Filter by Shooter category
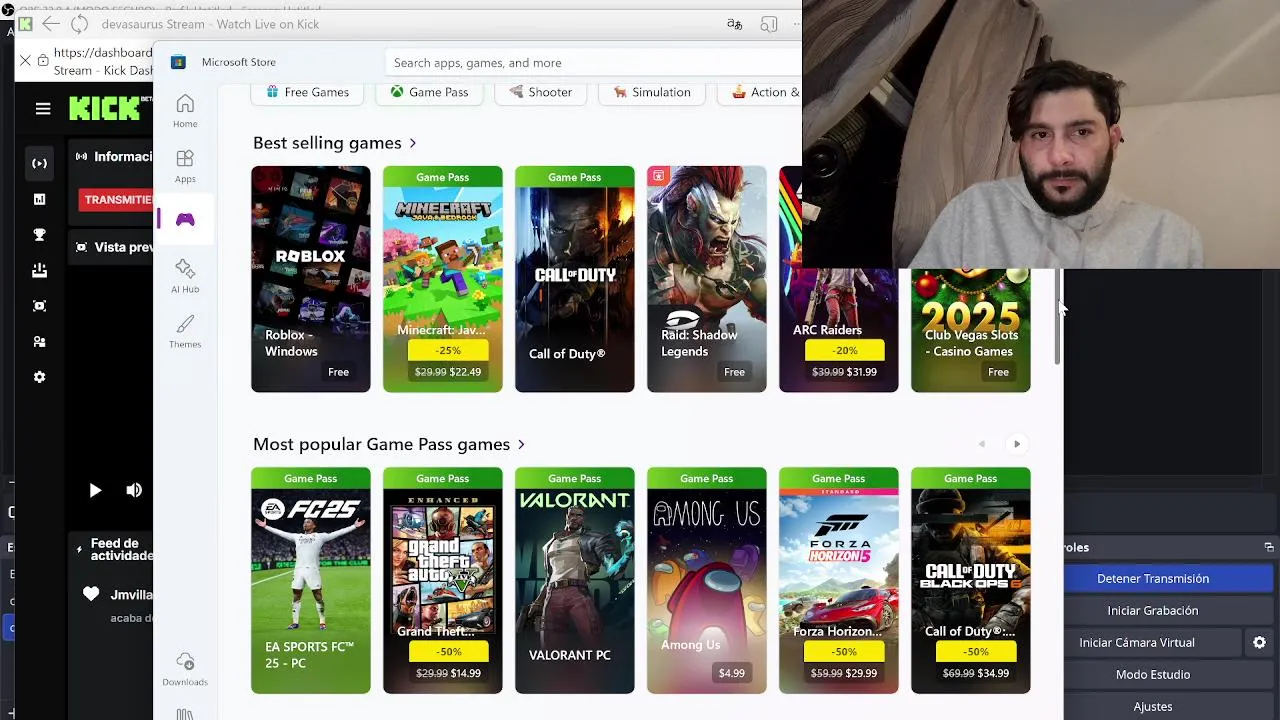This screenshot has width=1280, height=720. click(540, 92)
